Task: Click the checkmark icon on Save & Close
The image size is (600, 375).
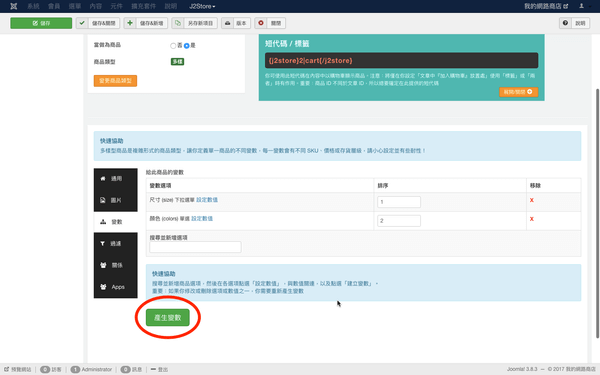Action: coord(82,23)
